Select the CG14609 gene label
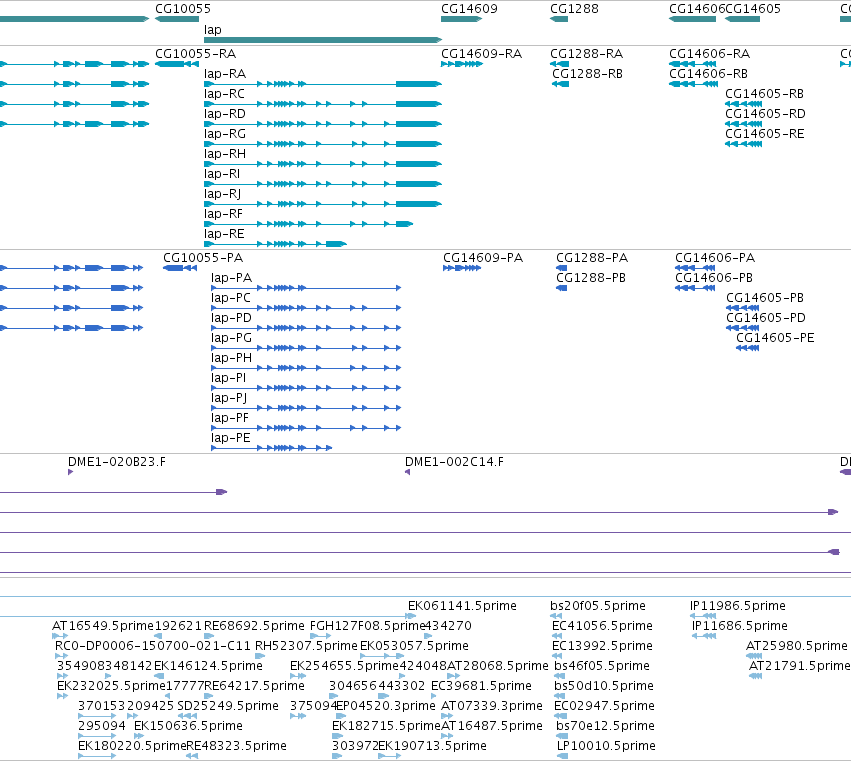 point(469,9)
